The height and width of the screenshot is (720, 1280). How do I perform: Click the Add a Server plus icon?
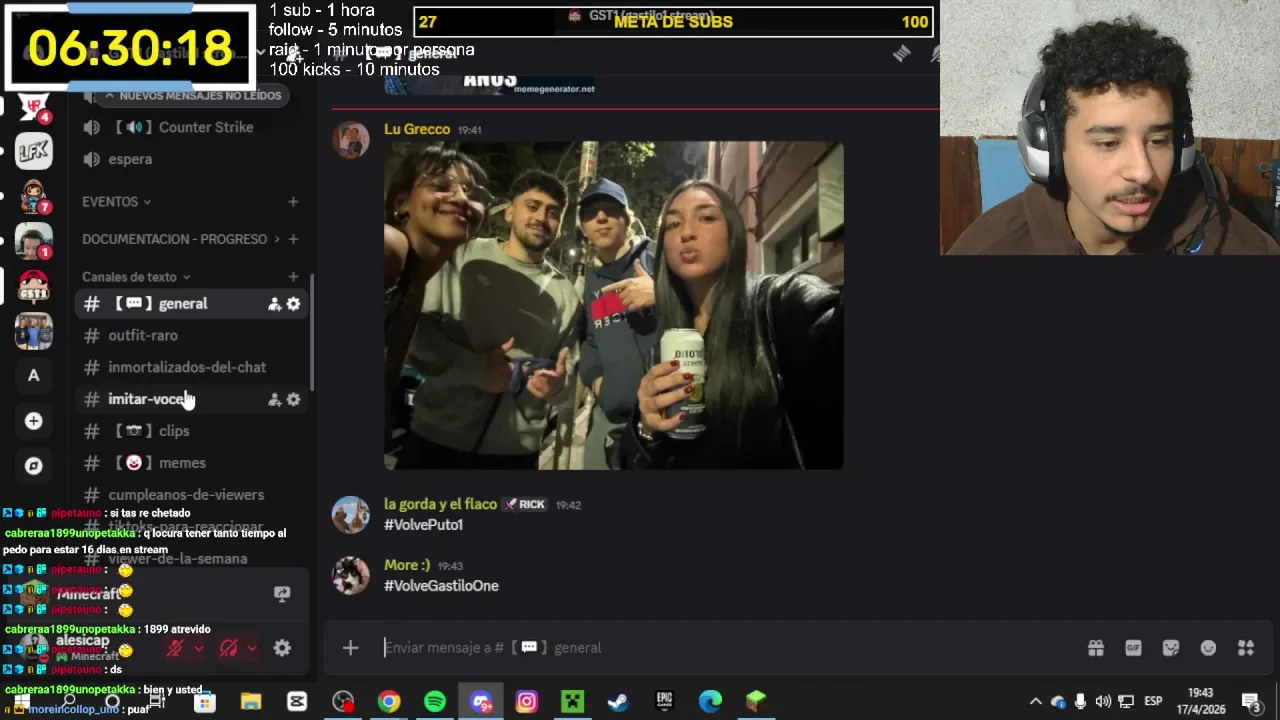tap(34, 421)
